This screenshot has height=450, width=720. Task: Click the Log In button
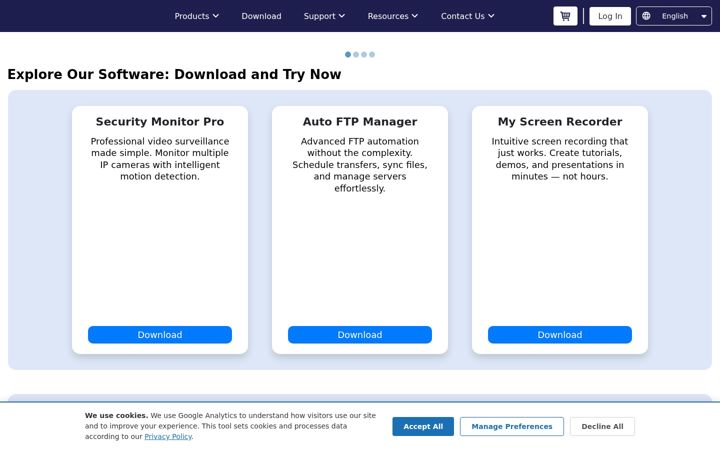click(610, 16)
